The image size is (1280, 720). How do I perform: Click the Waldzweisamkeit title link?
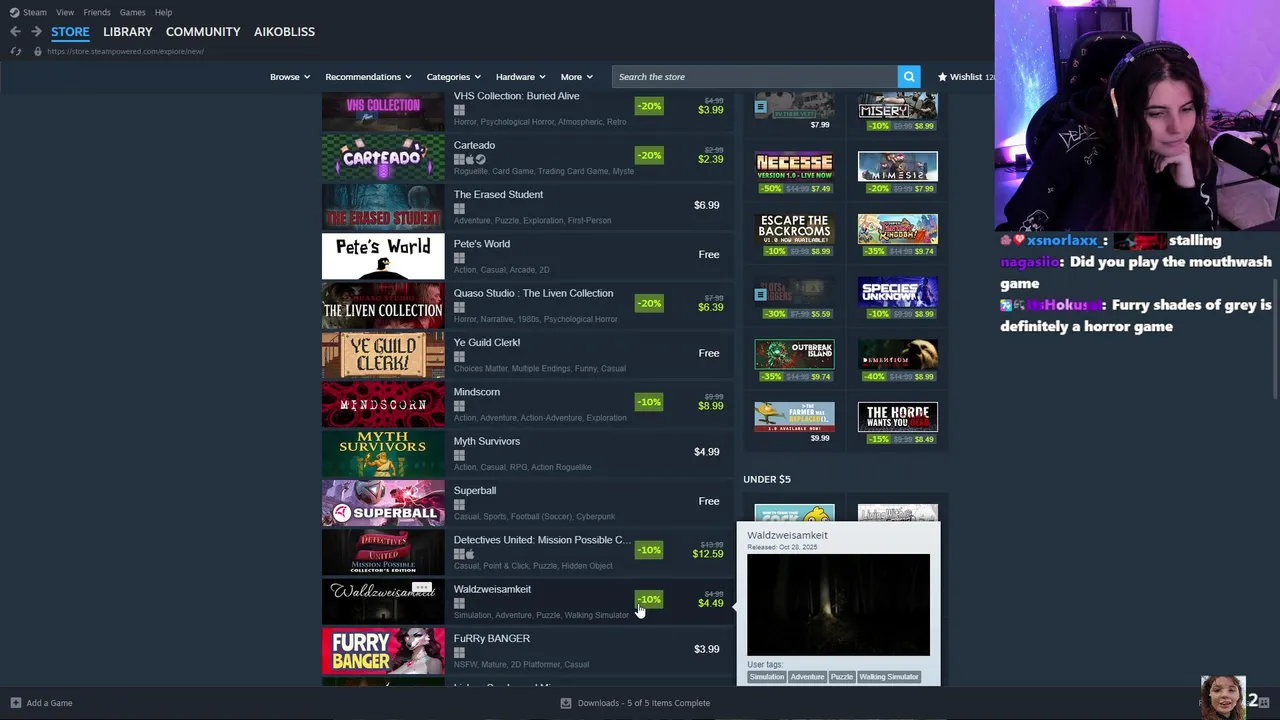coord(492,589)
